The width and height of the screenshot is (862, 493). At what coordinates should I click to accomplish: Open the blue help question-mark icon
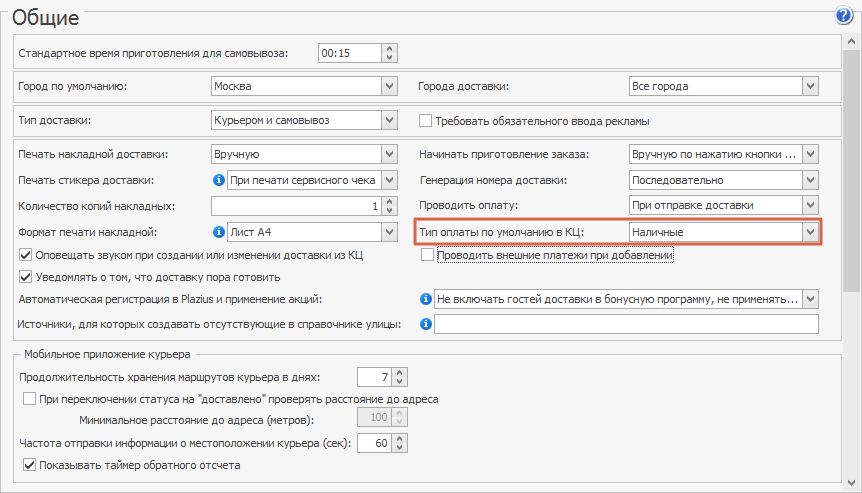843,15
